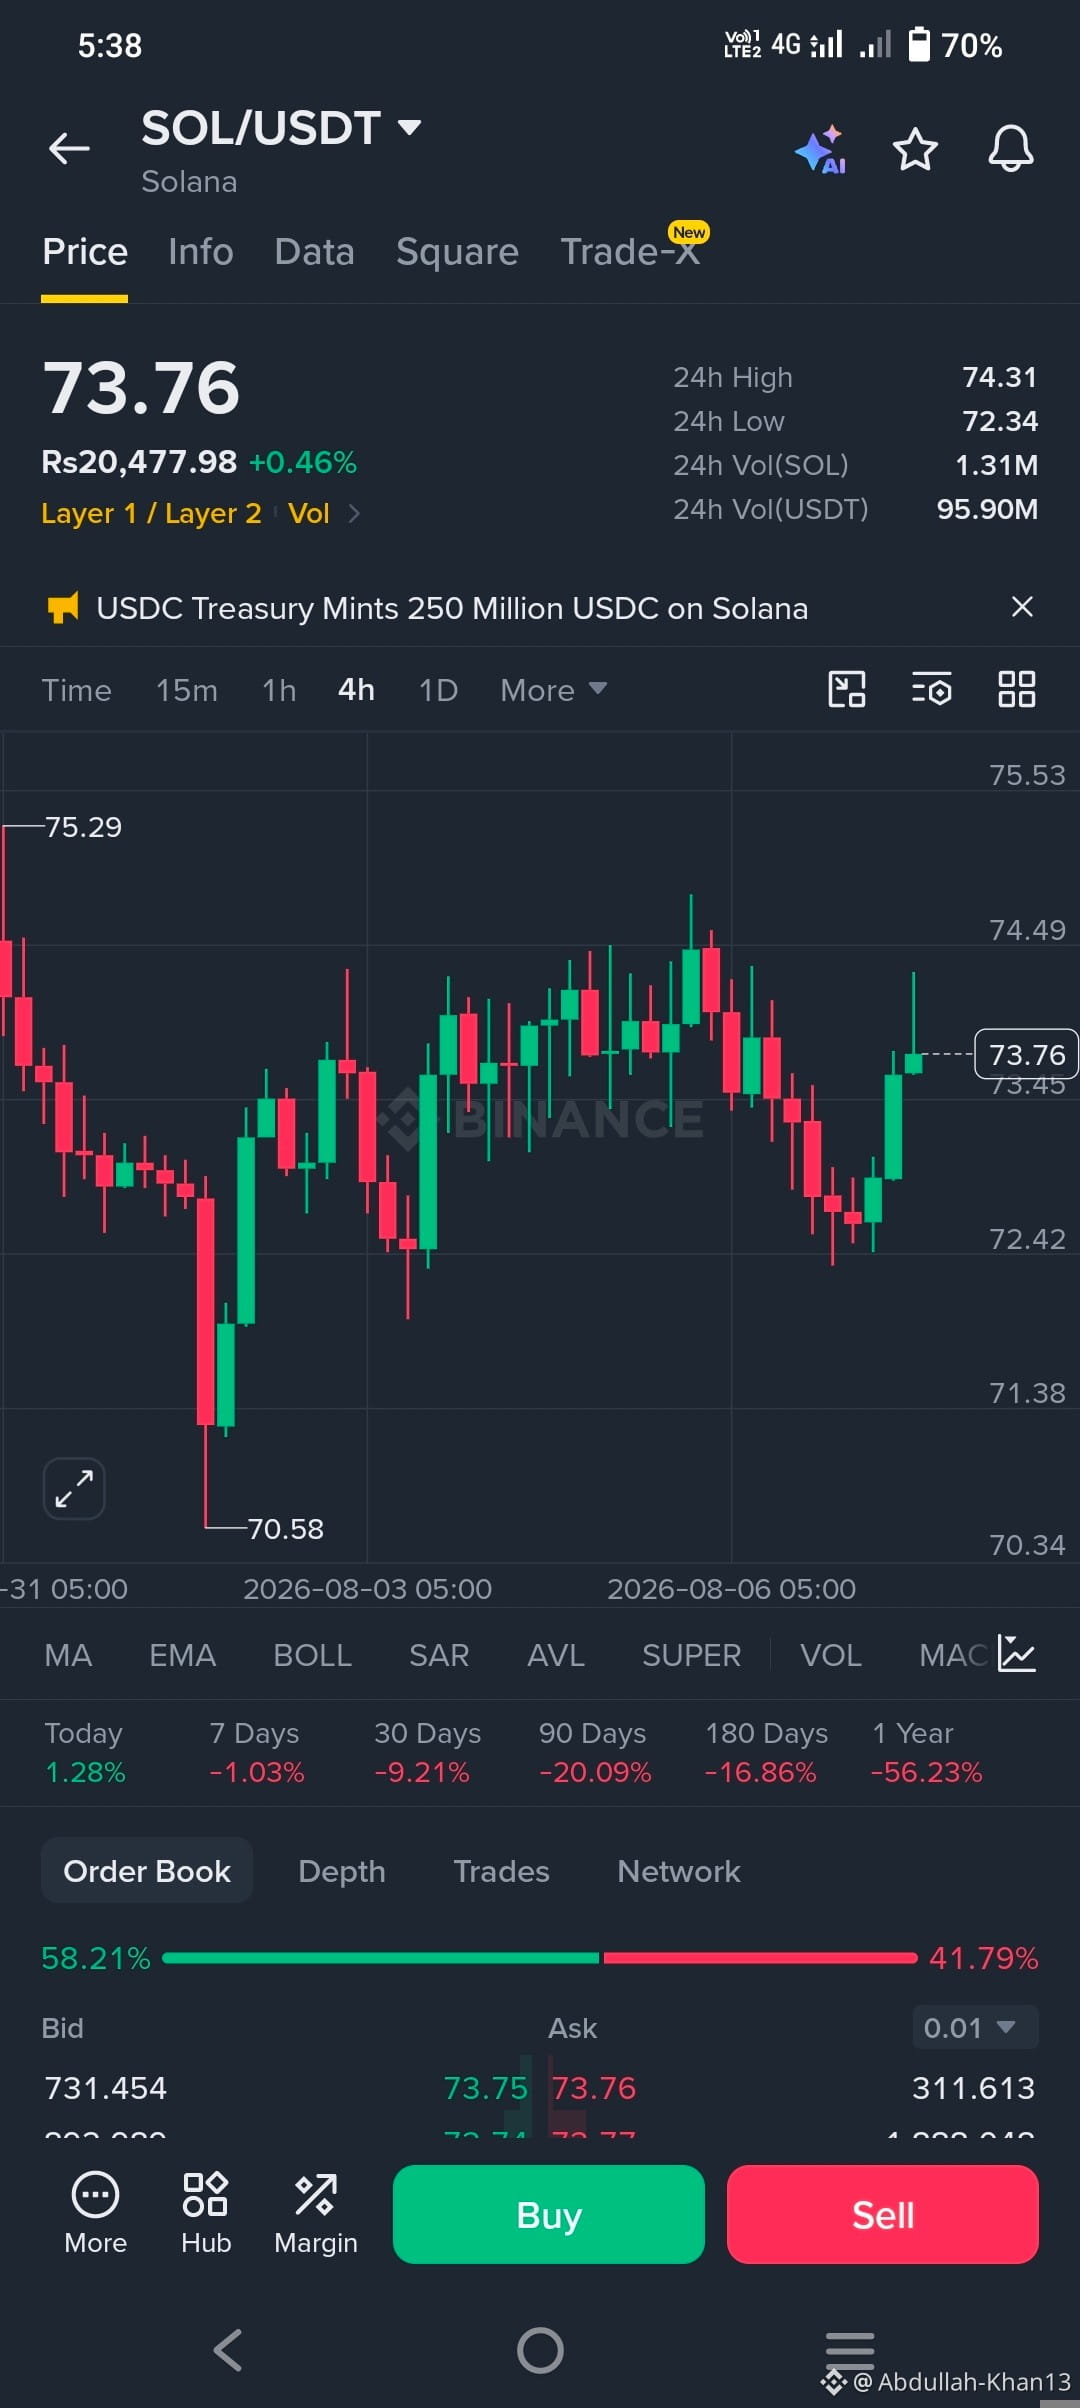
Task: Tap the 30 Days -9.21% performance
Action: [x=427, y=1752]
